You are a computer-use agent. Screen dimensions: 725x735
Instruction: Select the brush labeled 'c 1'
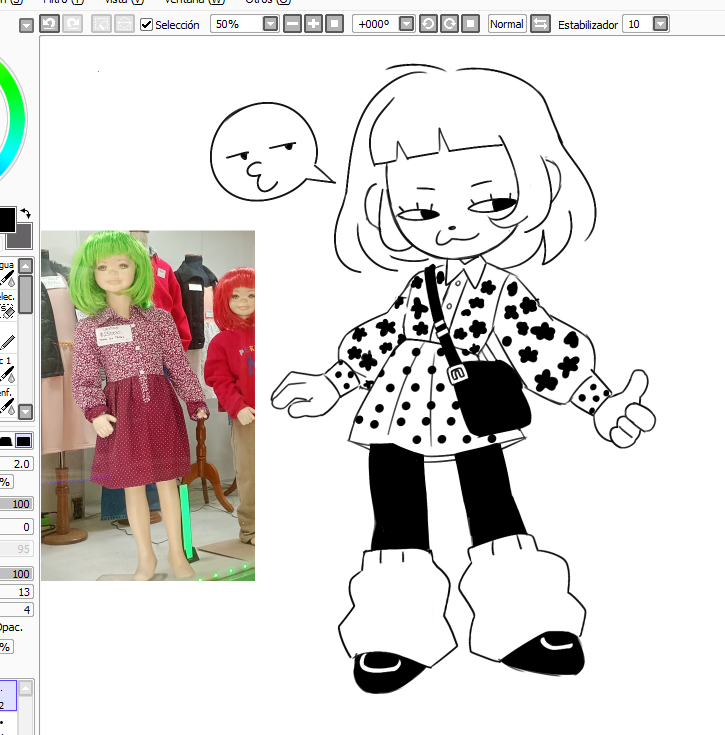tap(8, 369)
